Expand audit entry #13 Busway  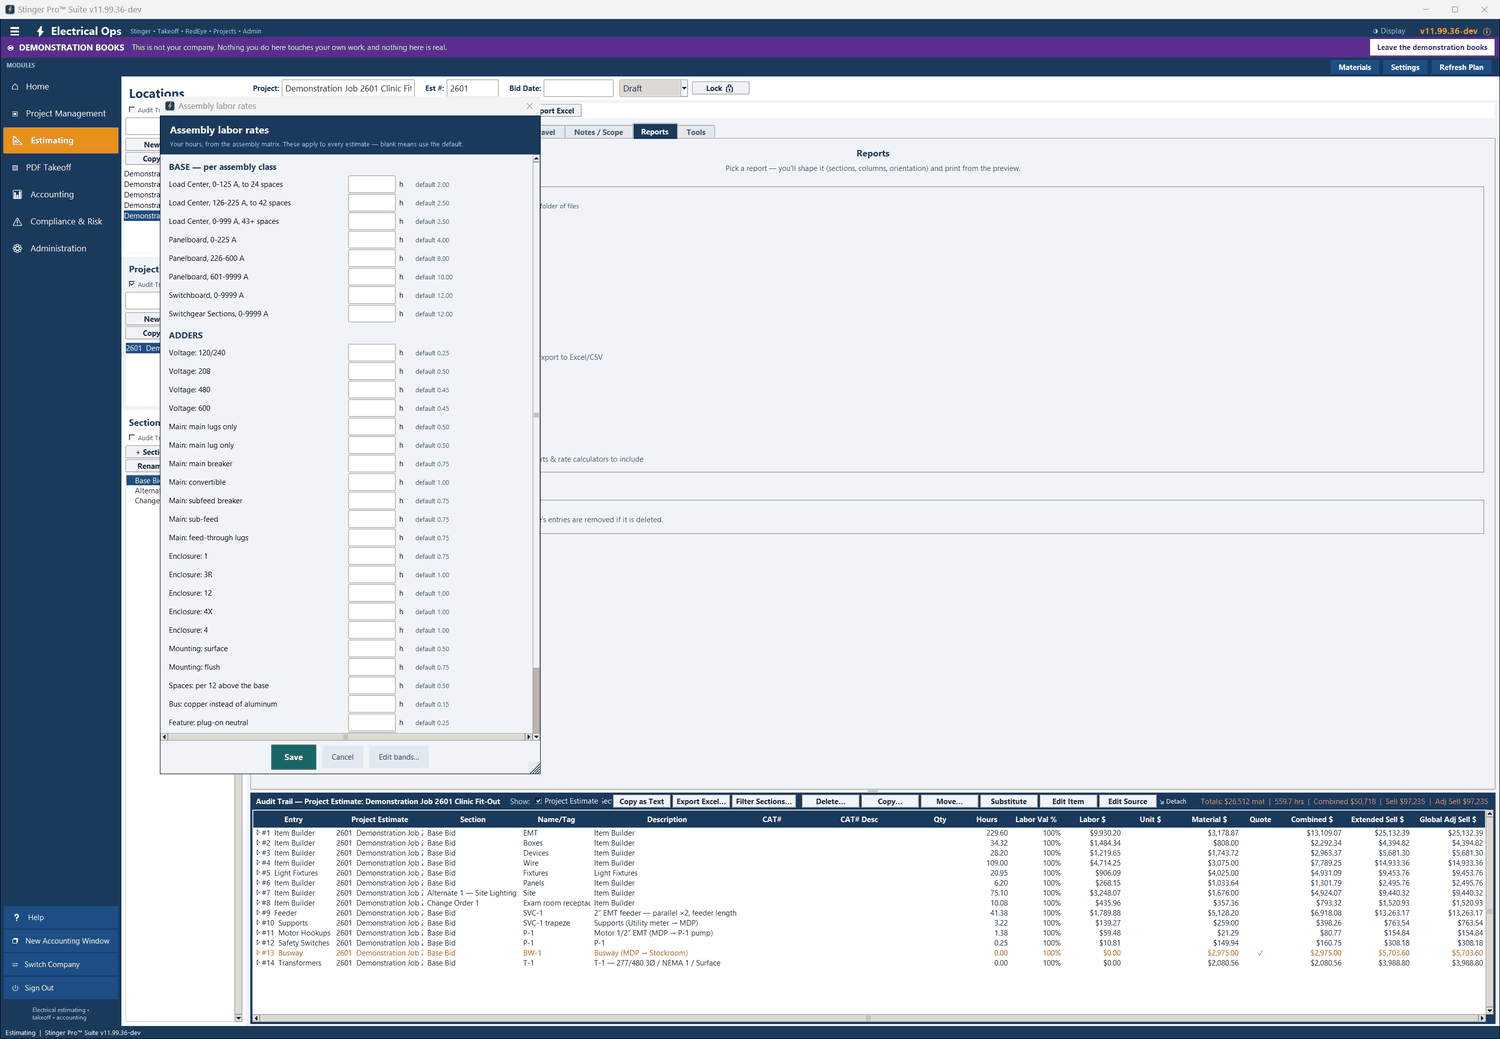pos(258,953)
